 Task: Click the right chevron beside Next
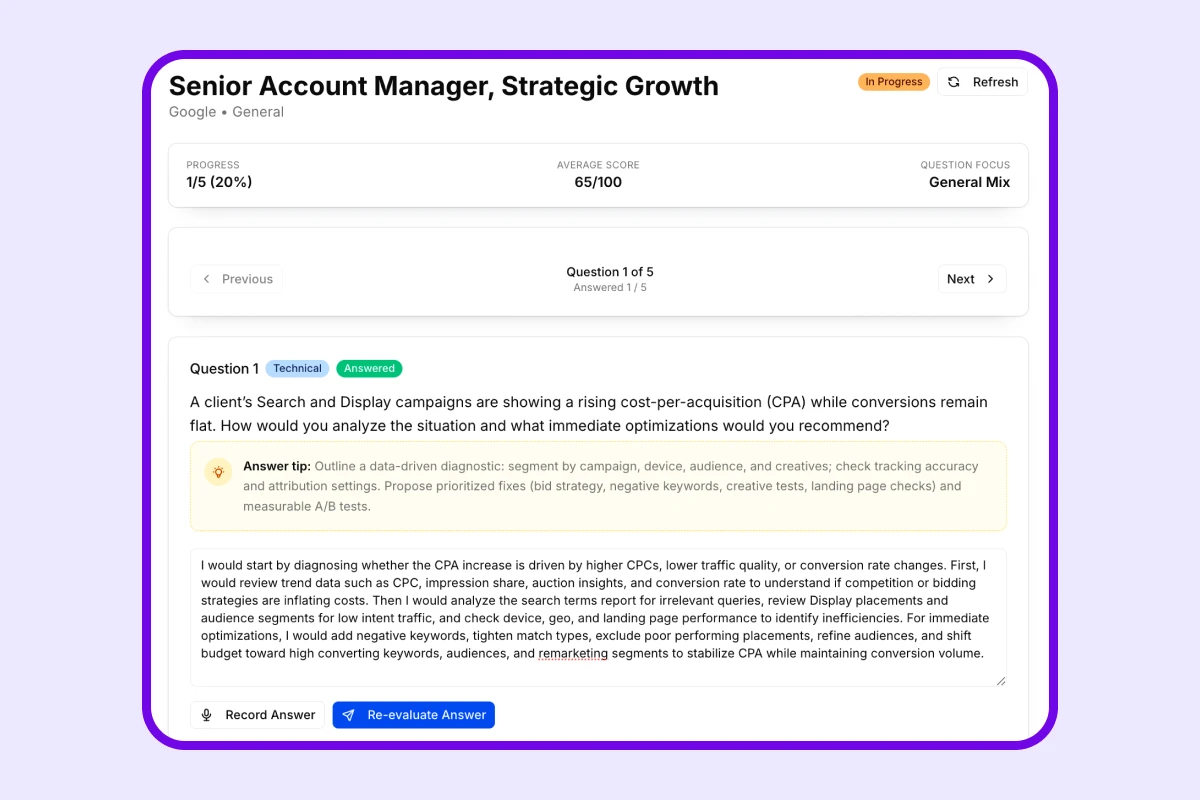point(991,279)
